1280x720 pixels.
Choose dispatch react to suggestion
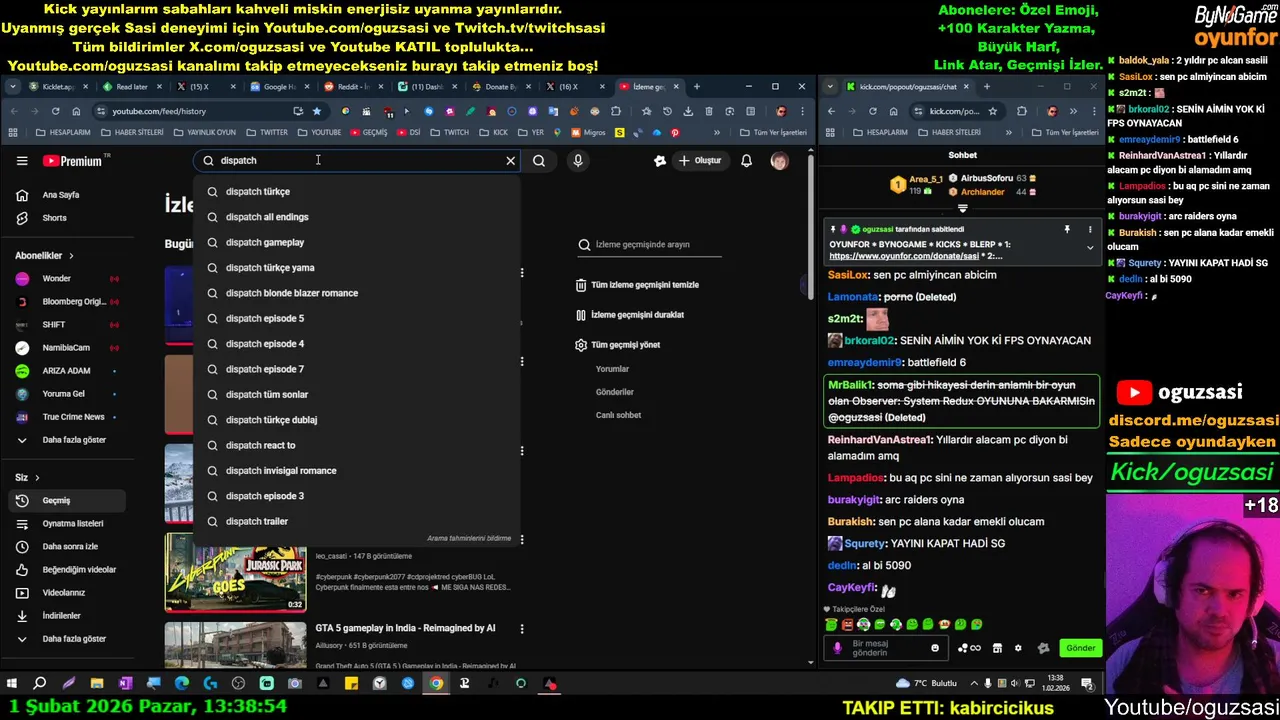358,445
